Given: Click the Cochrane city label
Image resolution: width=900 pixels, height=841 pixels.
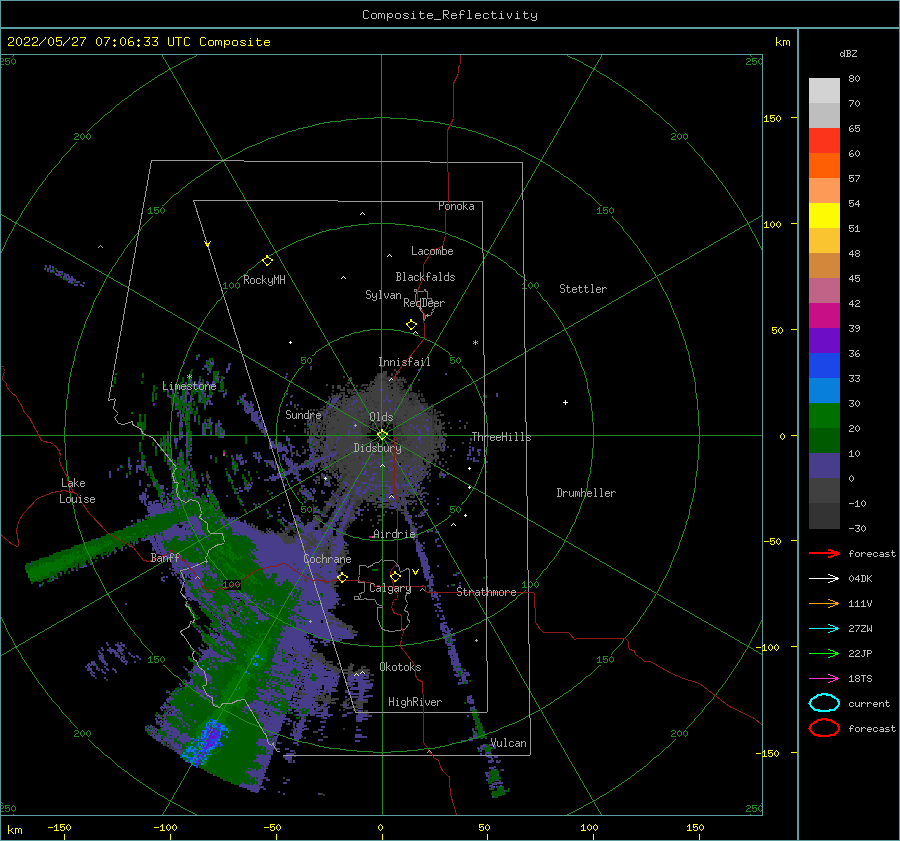Looking at the screenshot, I should 327,559.
